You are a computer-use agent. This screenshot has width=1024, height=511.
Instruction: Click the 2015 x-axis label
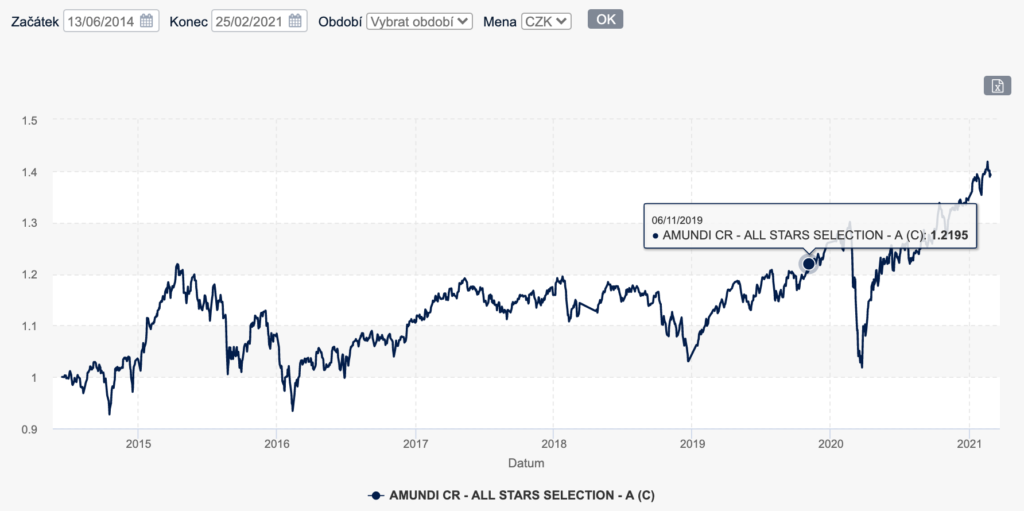[138, 446]
